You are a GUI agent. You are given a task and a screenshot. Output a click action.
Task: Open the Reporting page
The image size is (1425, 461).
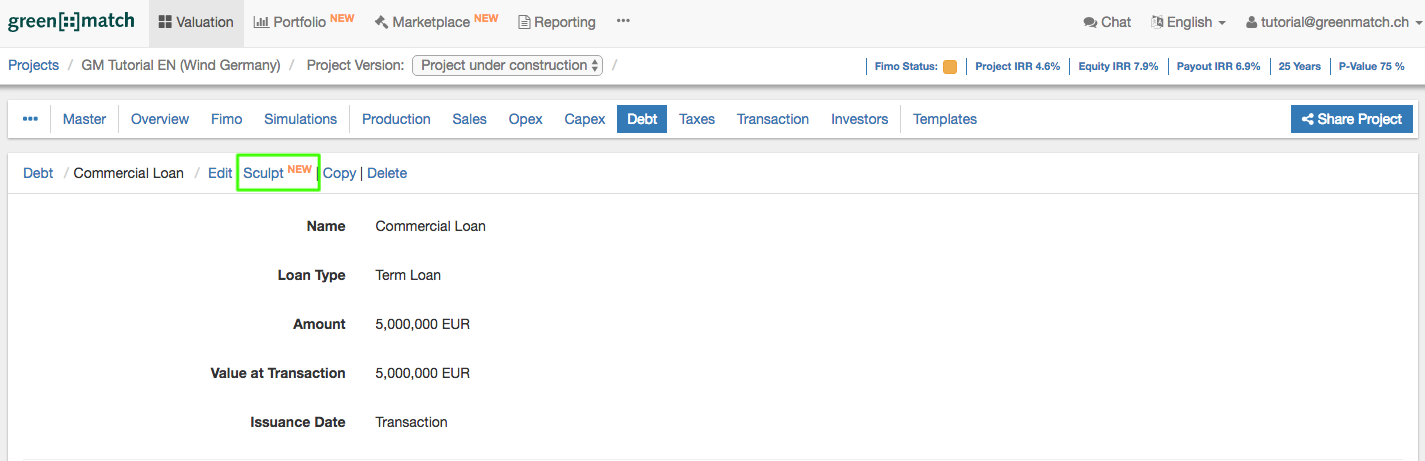coord(557,22)
